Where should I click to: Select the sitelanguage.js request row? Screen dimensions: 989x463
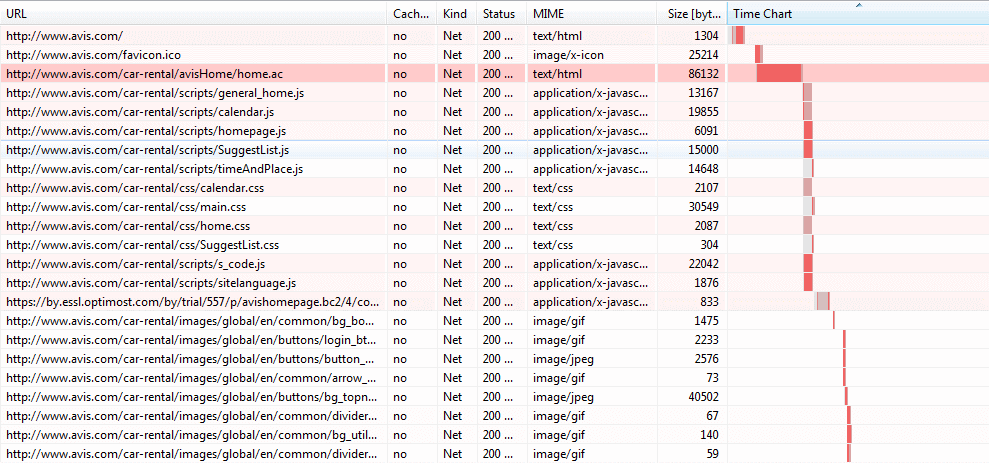click(494, 283)
